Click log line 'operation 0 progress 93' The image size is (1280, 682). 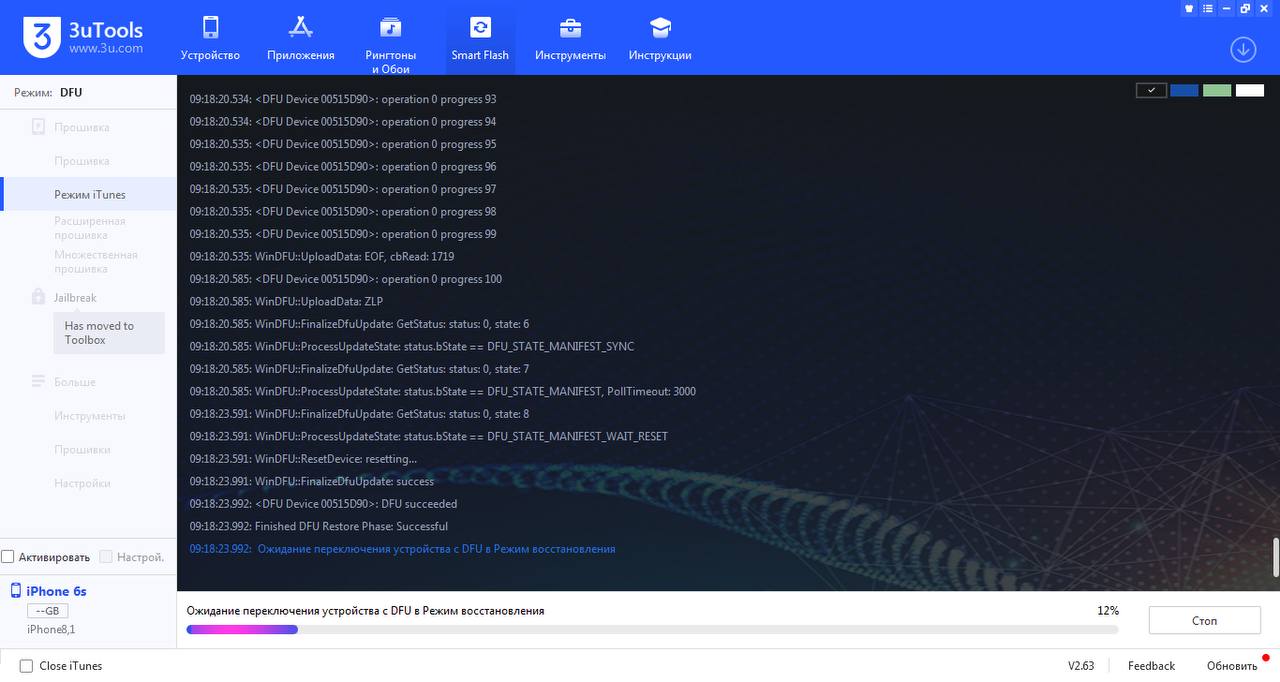click(343, 99)
